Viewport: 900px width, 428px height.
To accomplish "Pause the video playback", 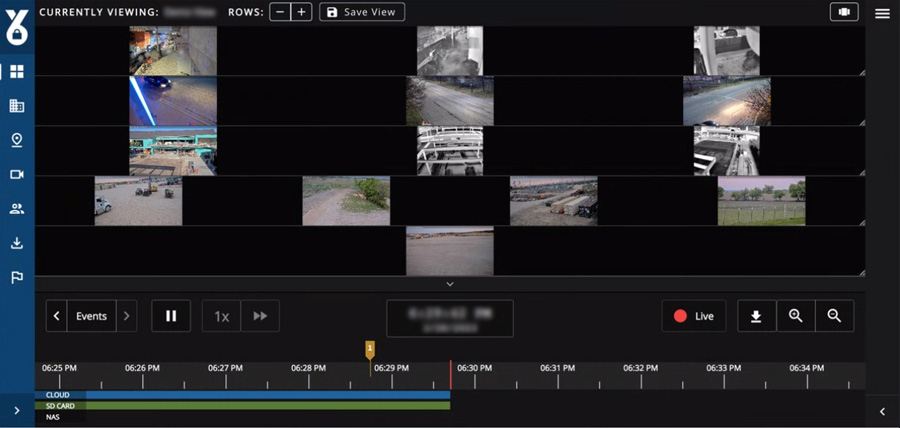I will pos(171,316).
